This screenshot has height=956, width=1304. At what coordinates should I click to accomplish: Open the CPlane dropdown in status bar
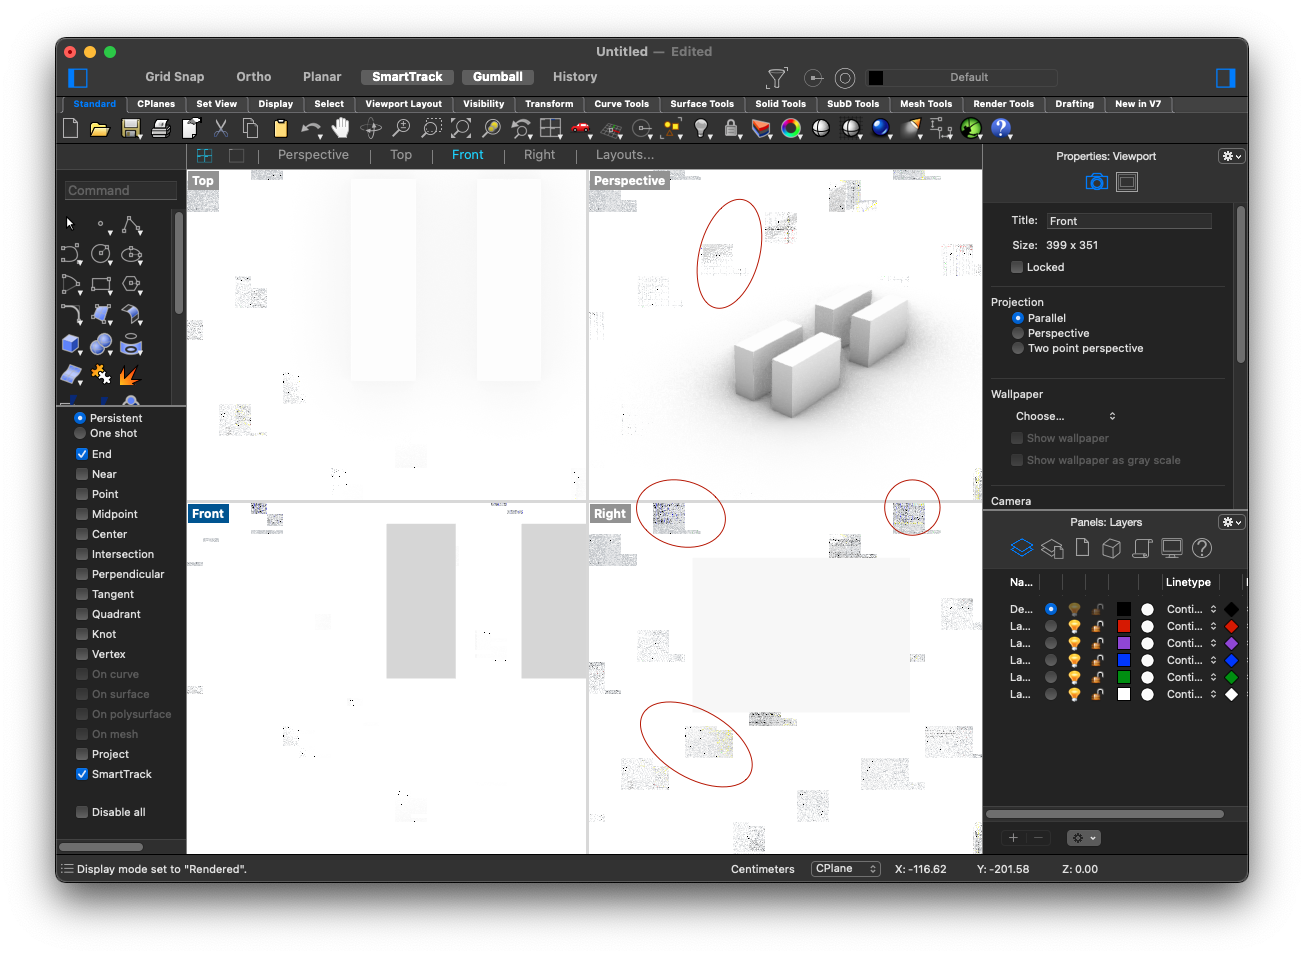pyautogui.click(x=845, y=869)
